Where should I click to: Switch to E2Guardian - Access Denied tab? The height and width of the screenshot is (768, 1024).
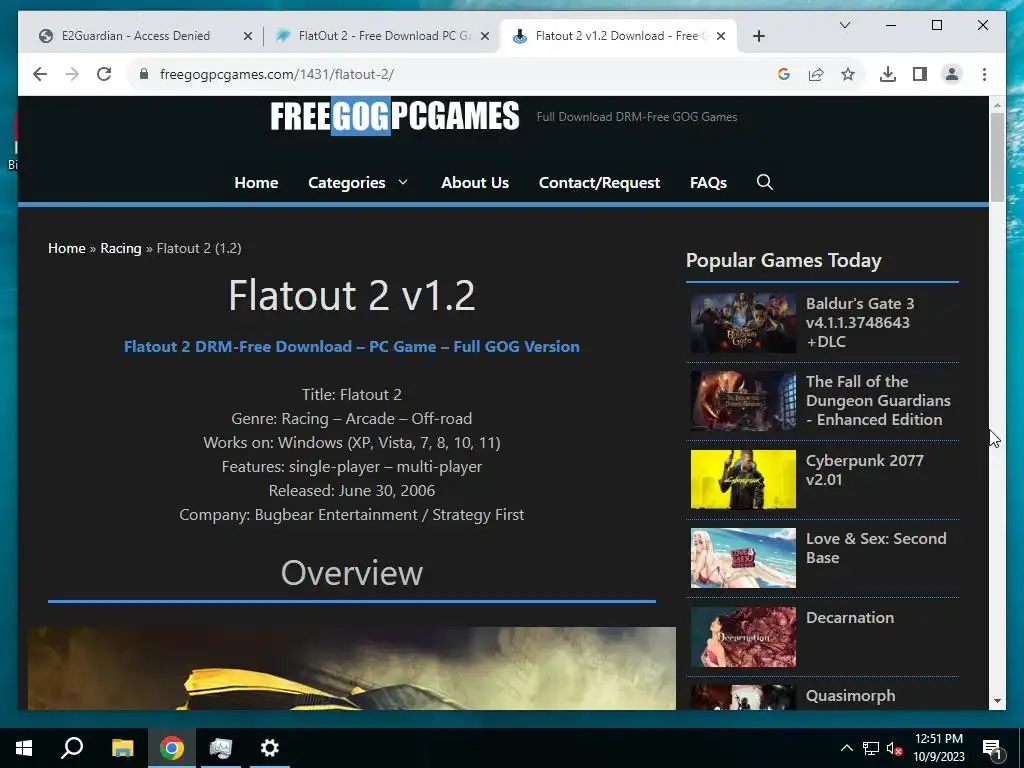tap(136, 36)
